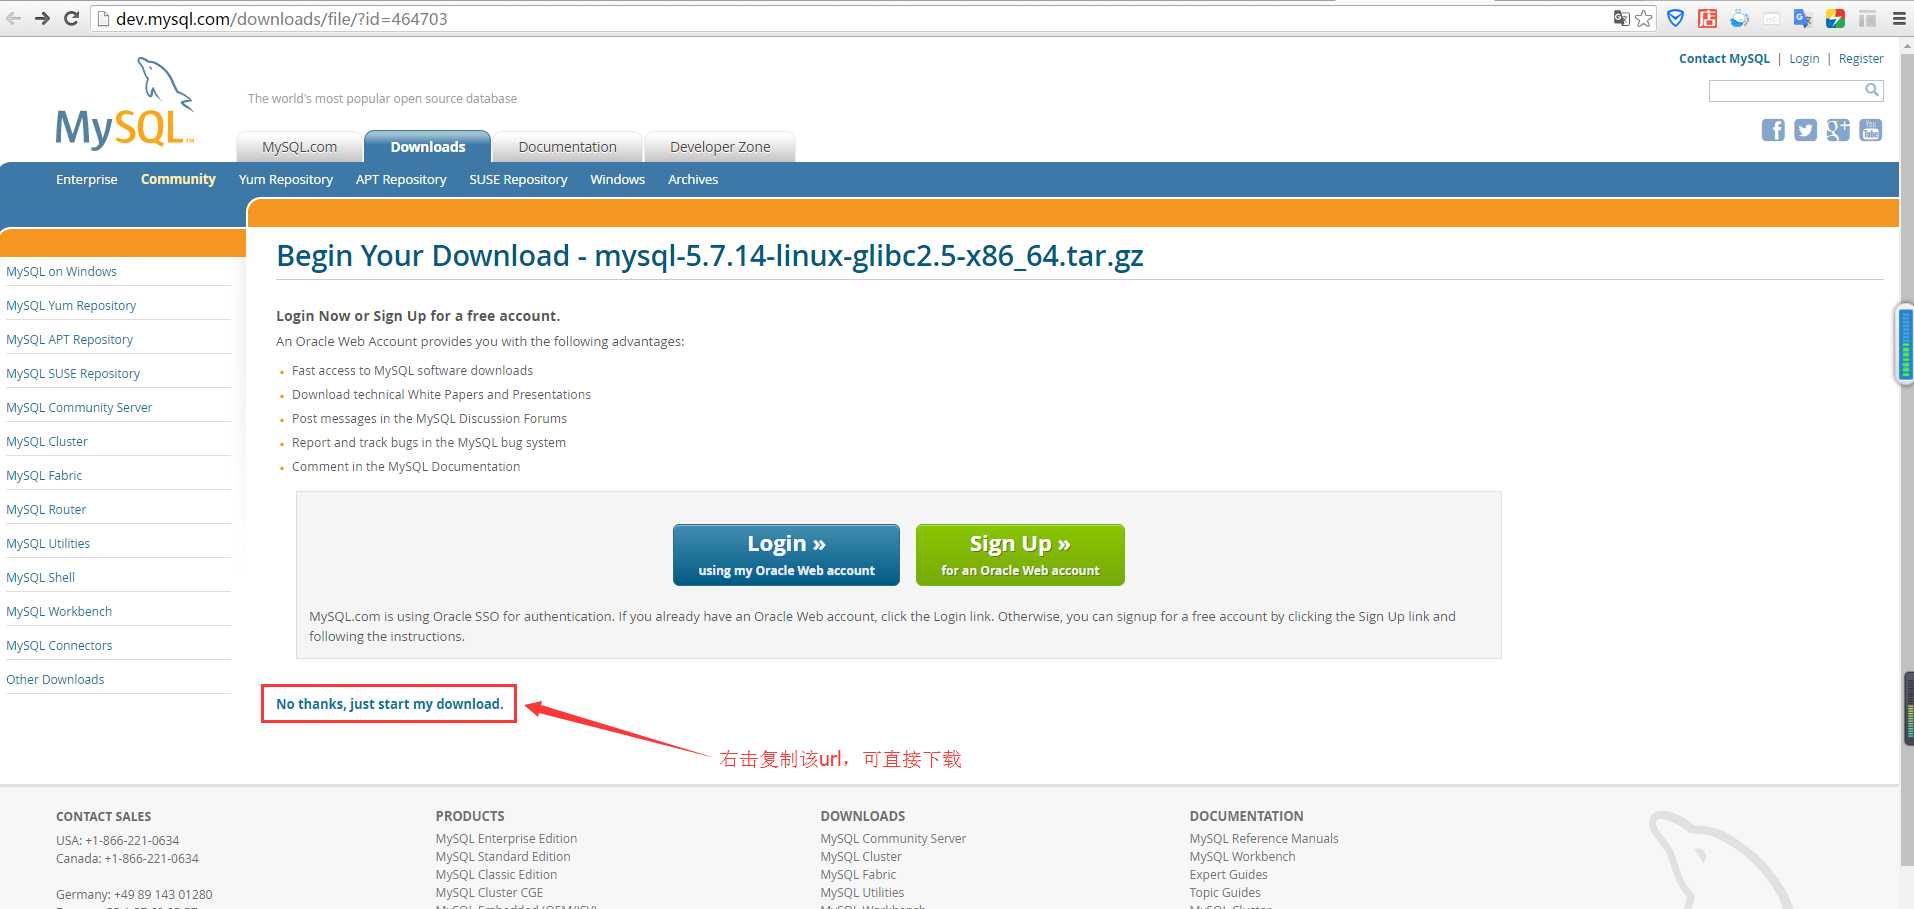Open the Chrome hamburger menu

(1899, 18)
